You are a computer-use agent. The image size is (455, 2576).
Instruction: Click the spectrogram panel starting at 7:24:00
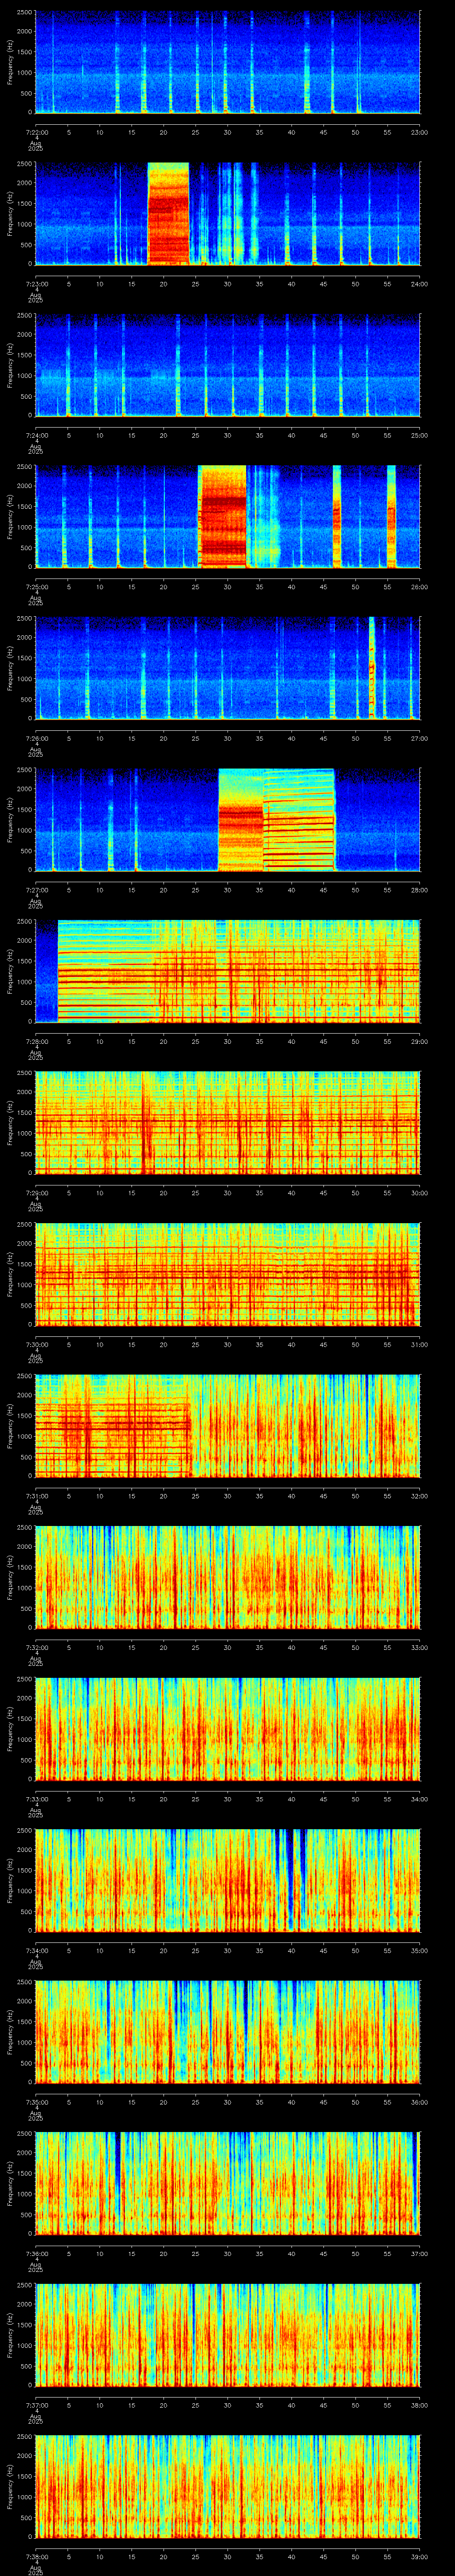[227, 364]
